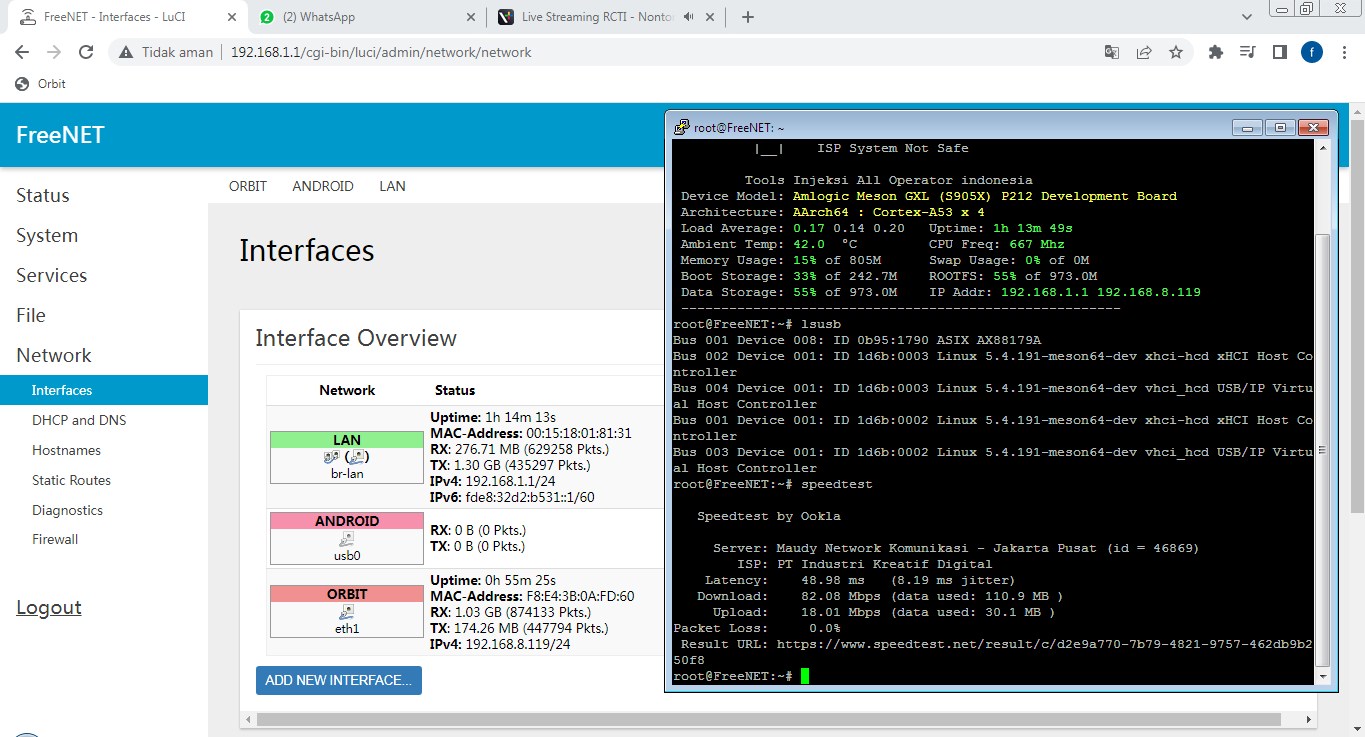This screenshot has height=737, width=1365.
Task: Open Static Routes page
Action: 71,480
